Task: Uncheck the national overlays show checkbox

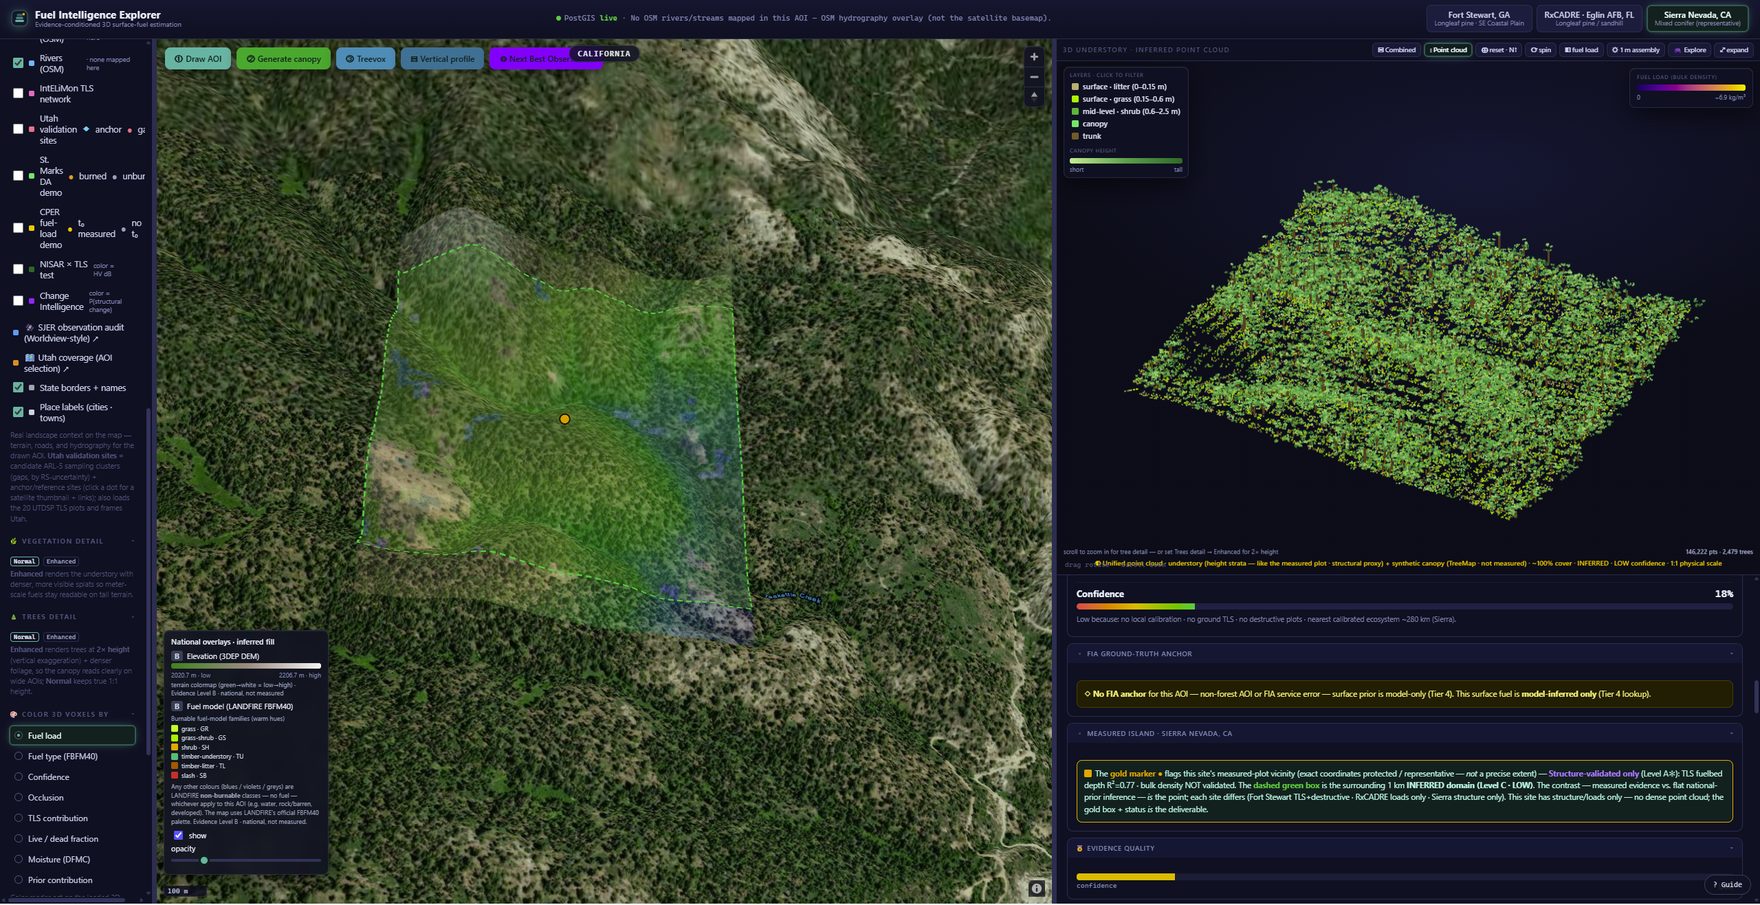Action: coord(178,835)
